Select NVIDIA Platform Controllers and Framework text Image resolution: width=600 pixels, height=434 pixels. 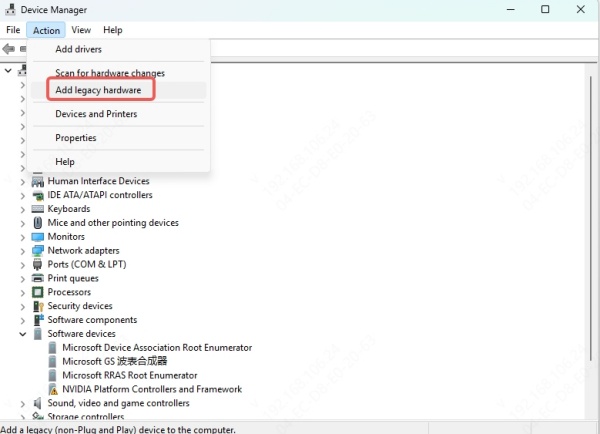click(x=152, y=389)
